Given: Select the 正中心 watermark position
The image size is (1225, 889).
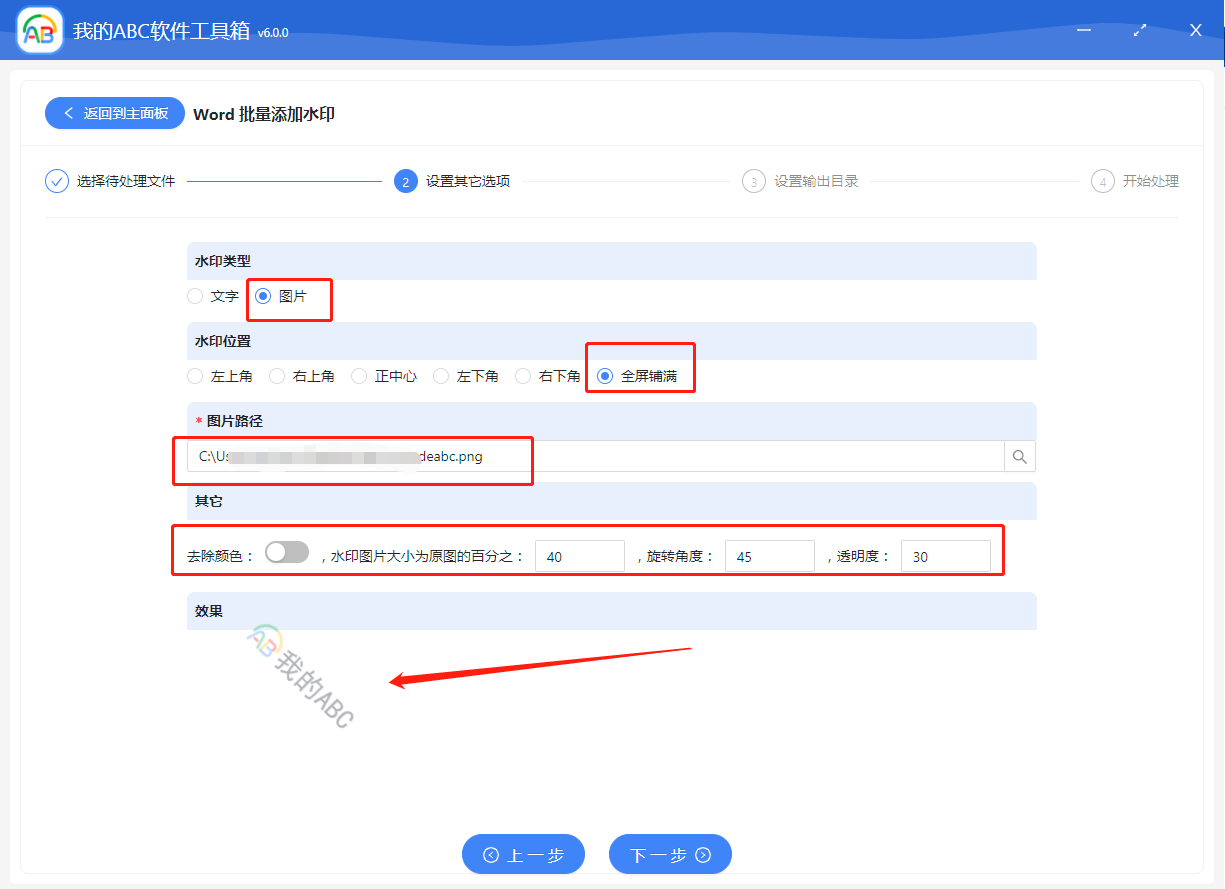Looking at the screenshot, I should [x=358, y=375].
